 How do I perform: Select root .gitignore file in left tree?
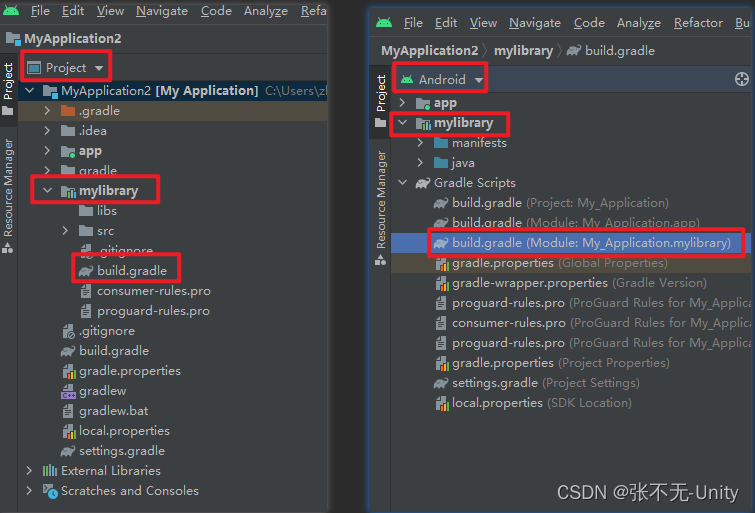pos(99,331)
